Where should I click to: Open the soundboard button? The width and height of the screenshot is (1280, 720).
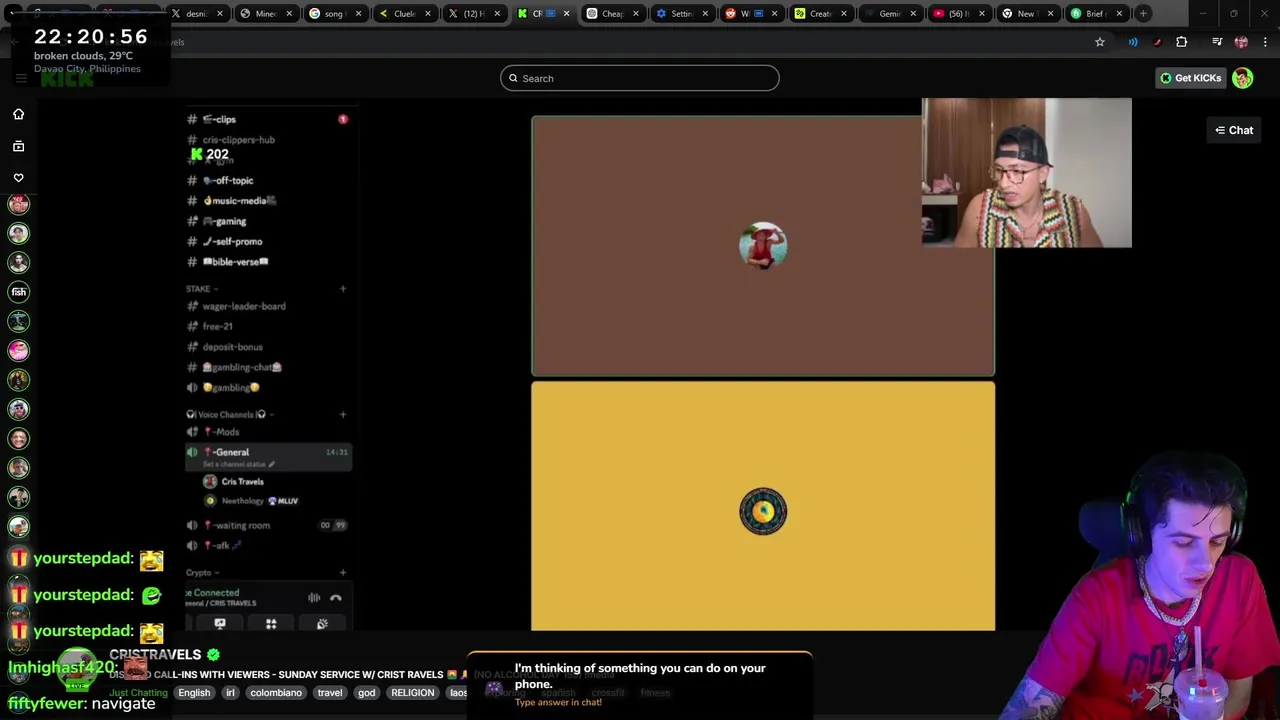[322, 623]
